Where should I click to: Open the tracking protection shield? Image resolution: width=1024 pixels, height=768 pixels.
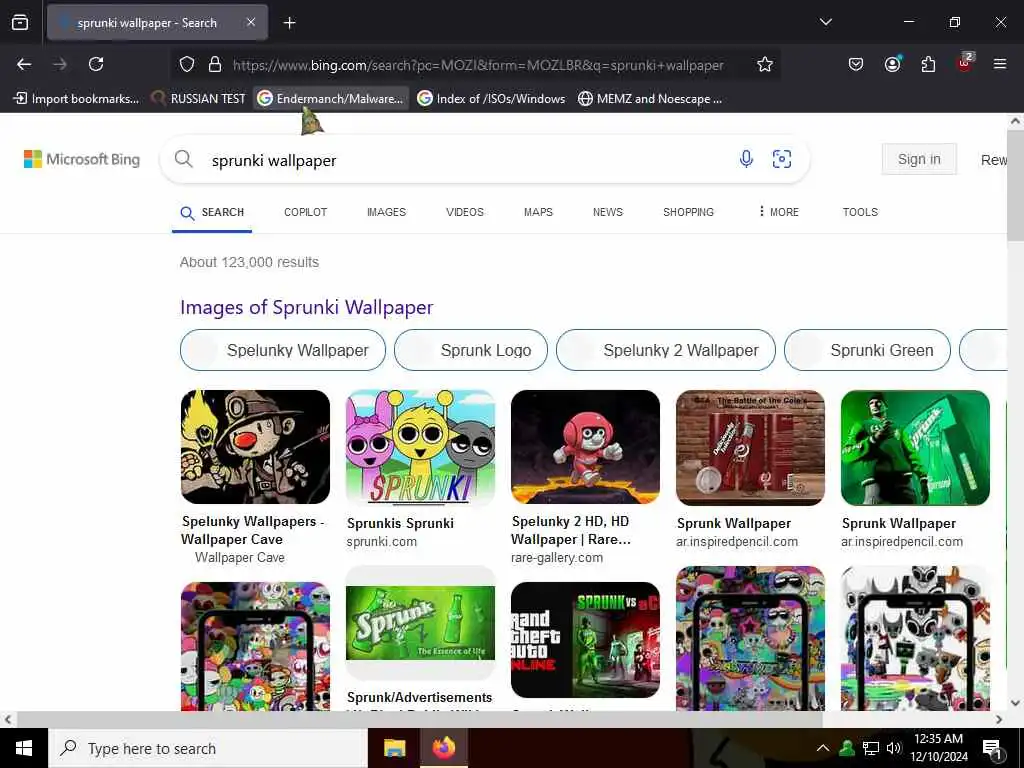click(187, 65)
